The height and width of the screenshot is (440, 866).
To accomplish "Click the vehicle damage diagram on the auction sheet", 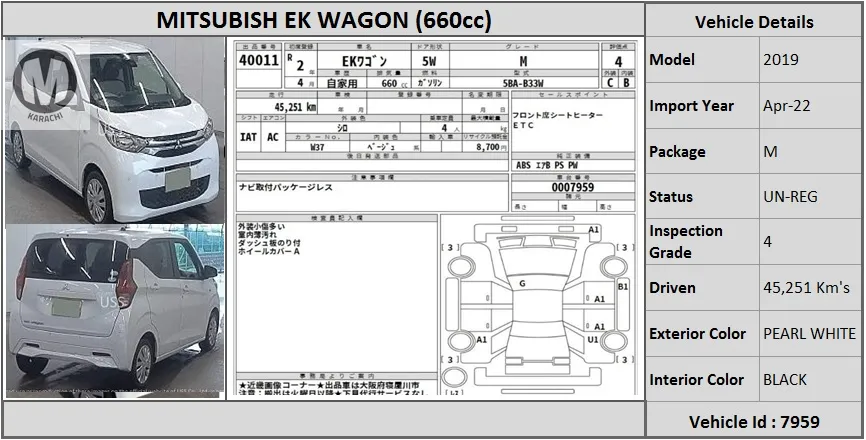I will click(537, 304).
